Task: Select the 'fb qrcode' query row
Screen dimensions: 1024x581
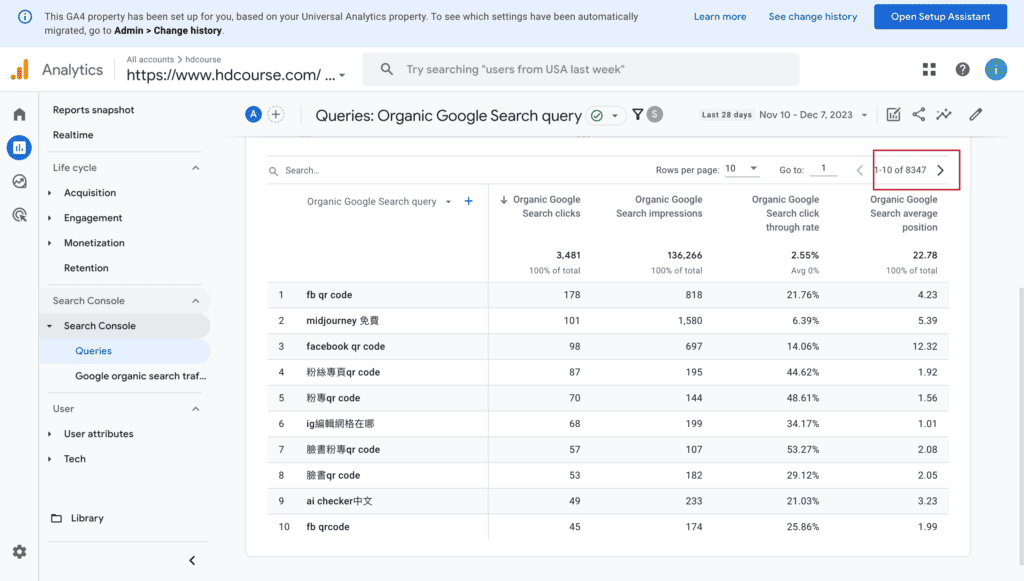Action: pyautogui.click(x=607, y=527)
